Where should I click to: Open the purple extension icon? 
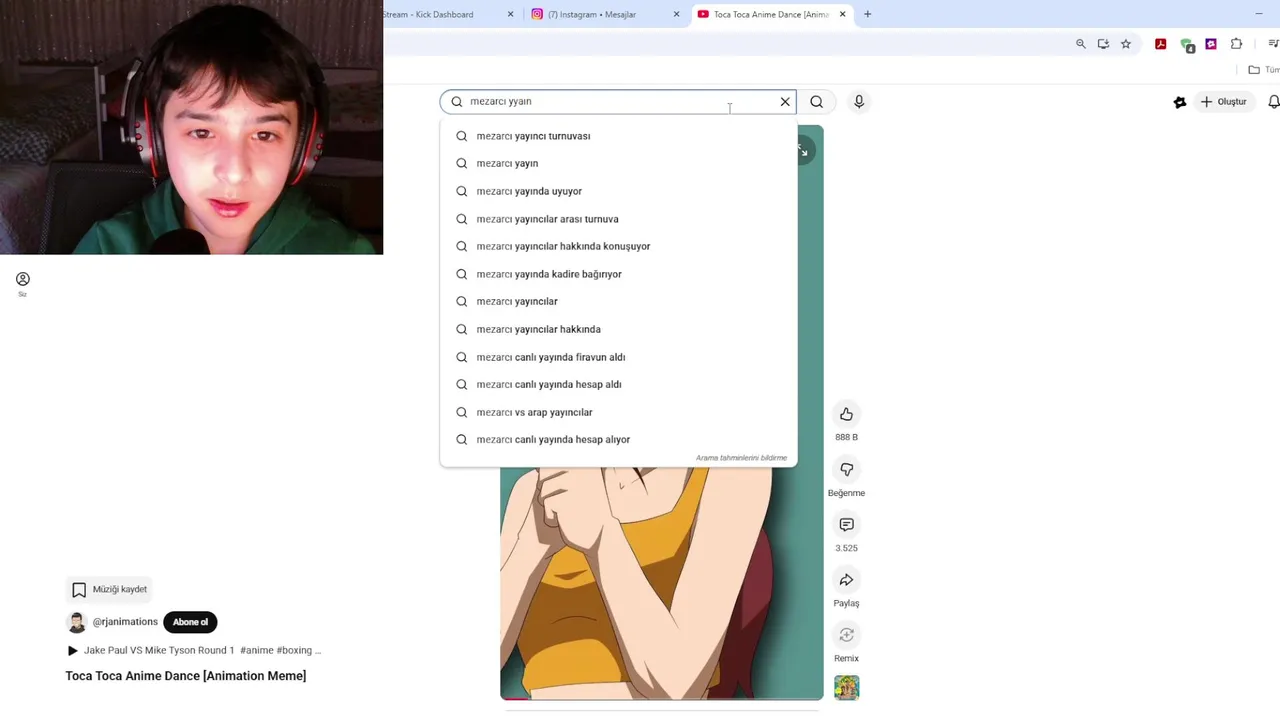(1211, 44)
